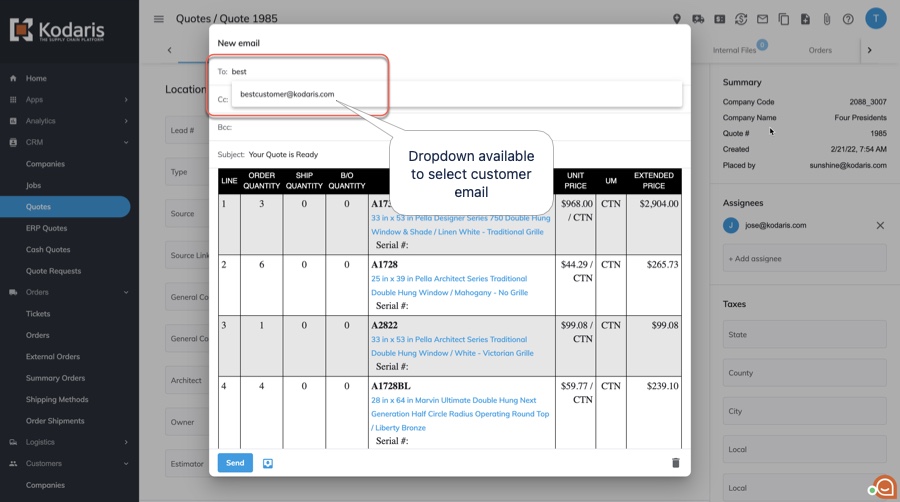900x502 pixels.
Task: Click the contact card icon in top toolbar
Action: click(719, 19)
